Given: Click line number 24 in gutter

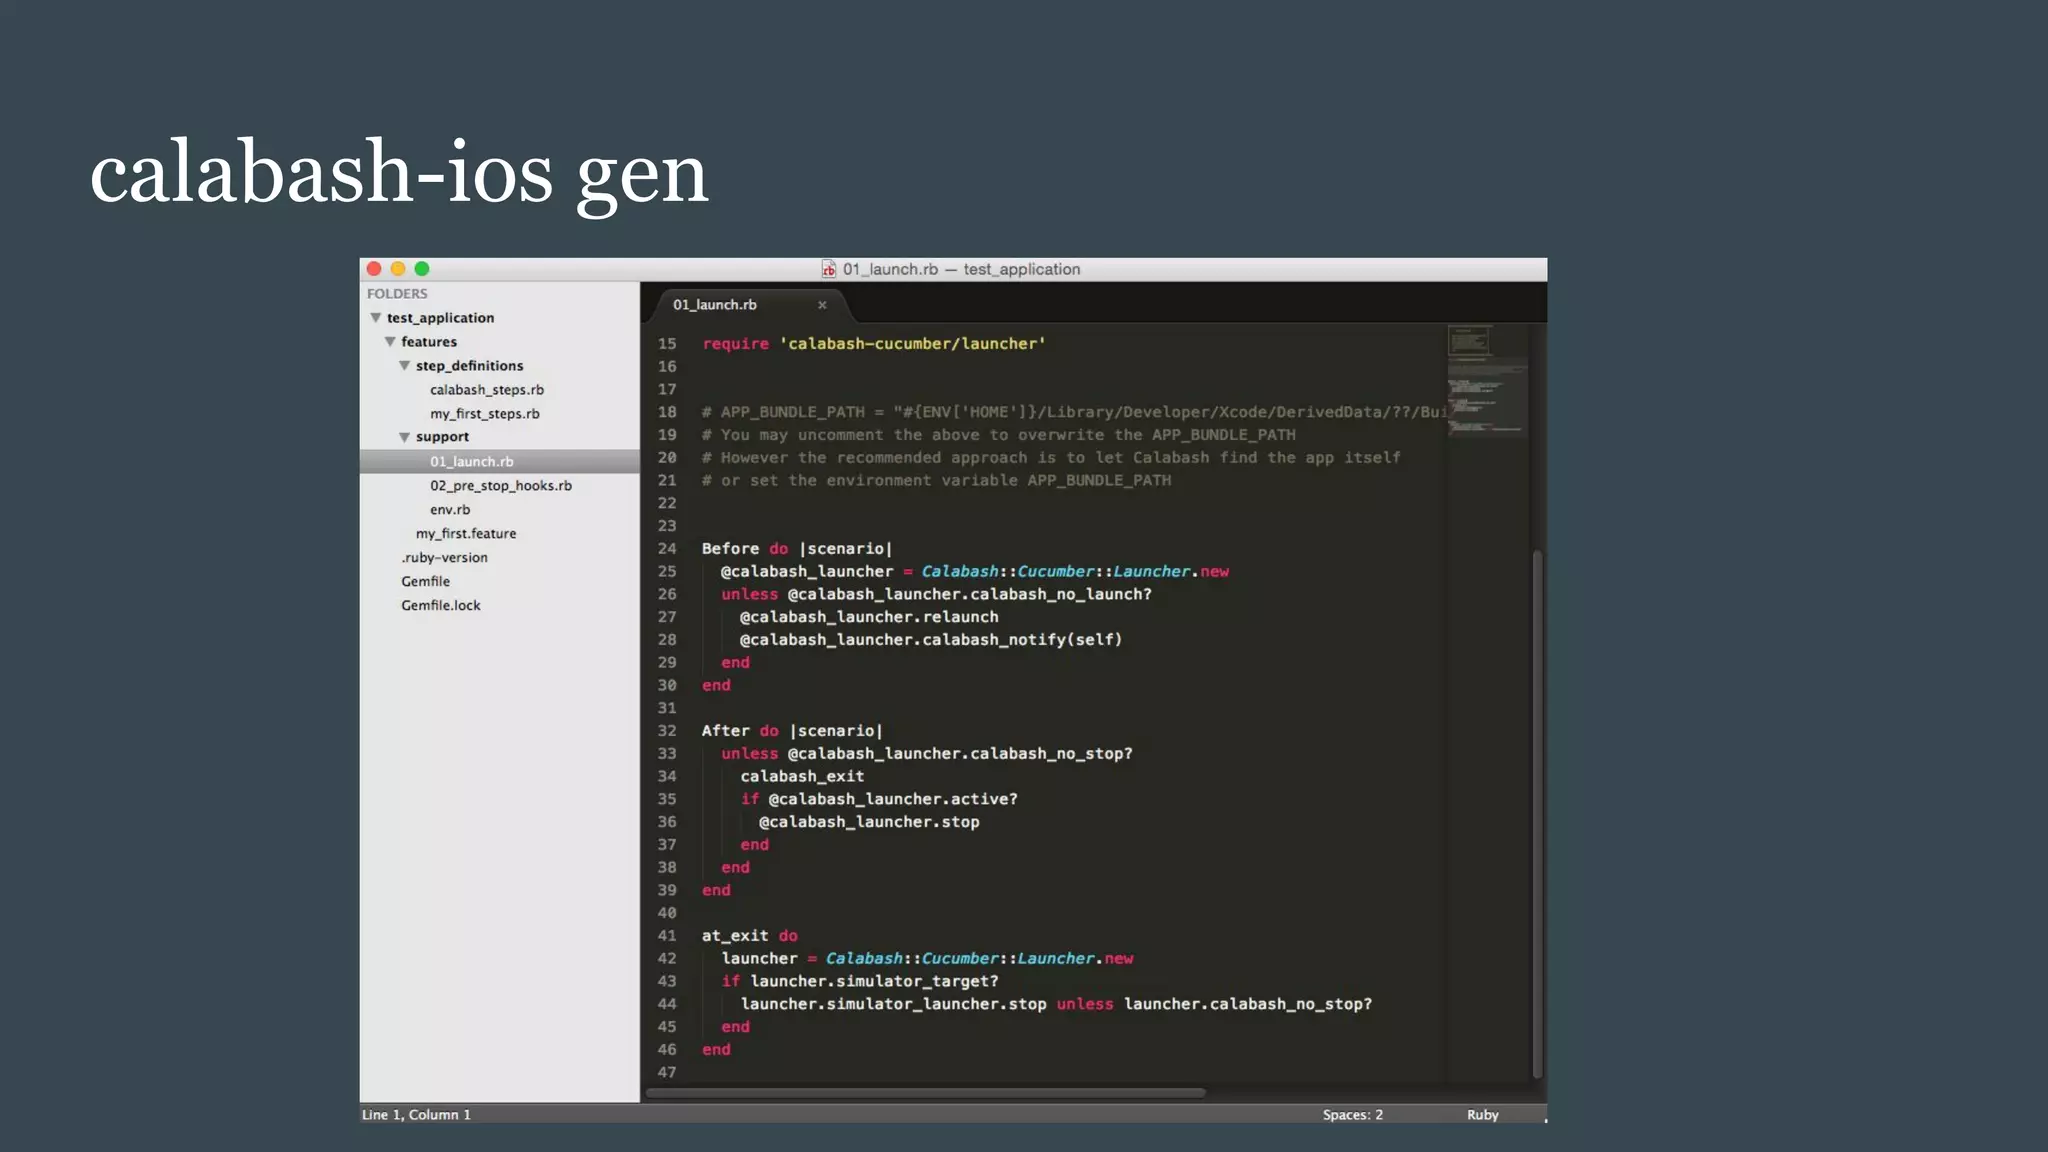Looking at the screenshot, I should [667, 549].
